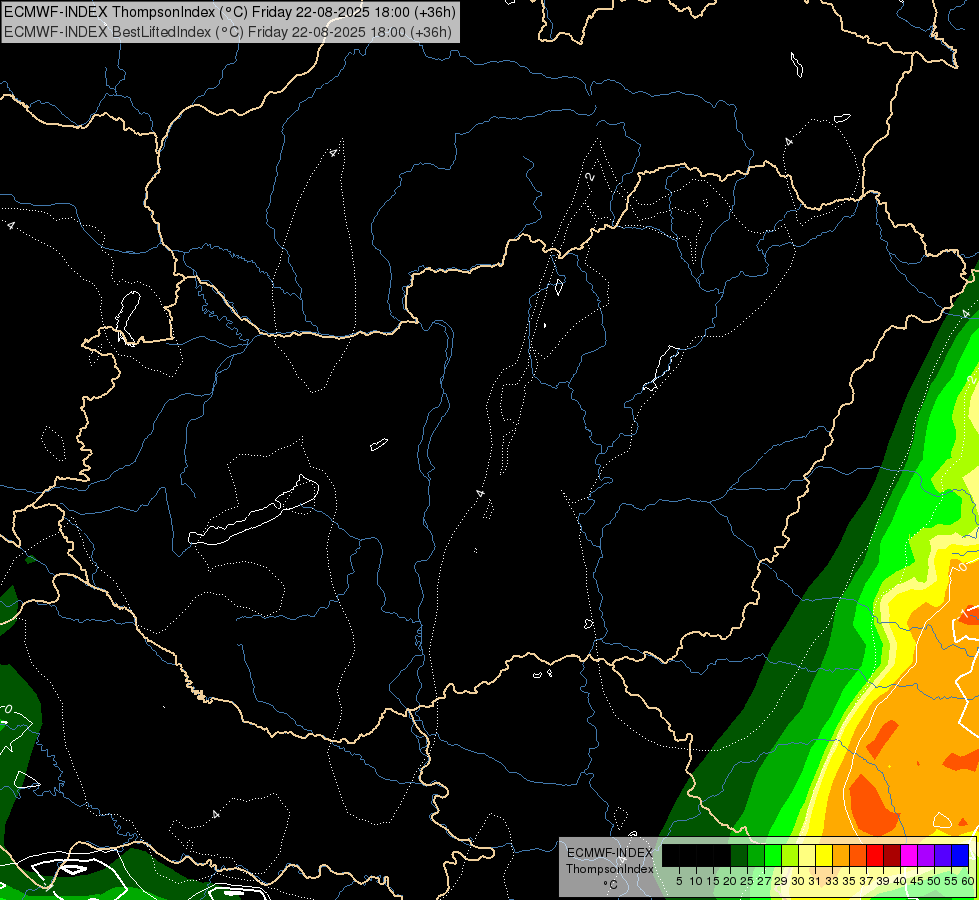This screenshot has height=900, width=979.
Task: Pick the legend value label 33
Action: pos(832,881)
